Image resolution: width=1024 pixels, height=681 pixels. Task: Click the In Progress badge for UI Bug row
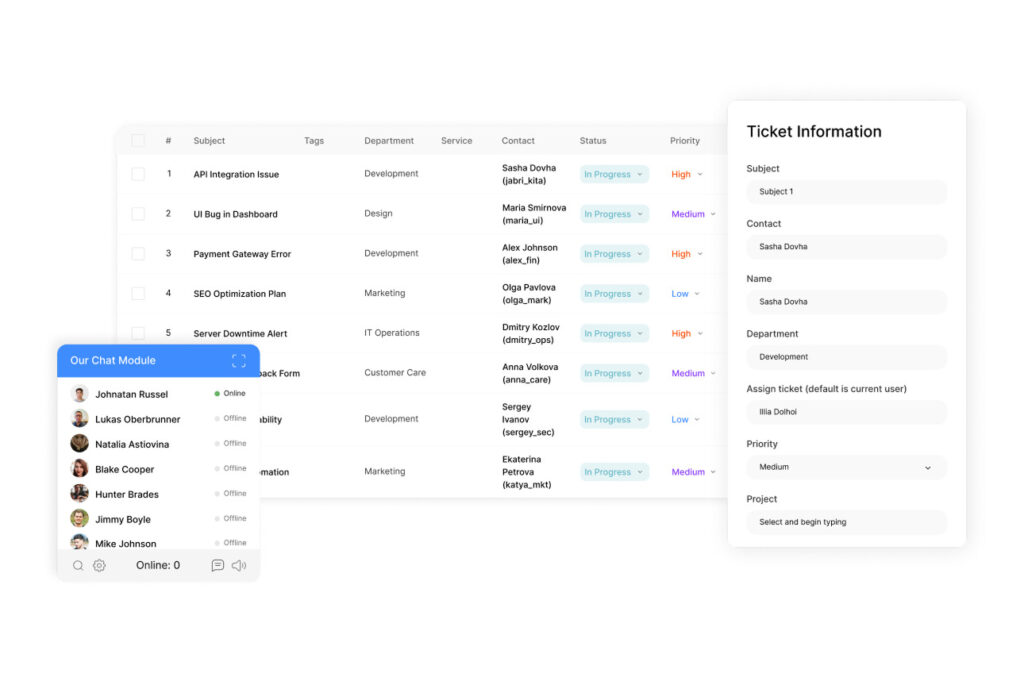614,214
